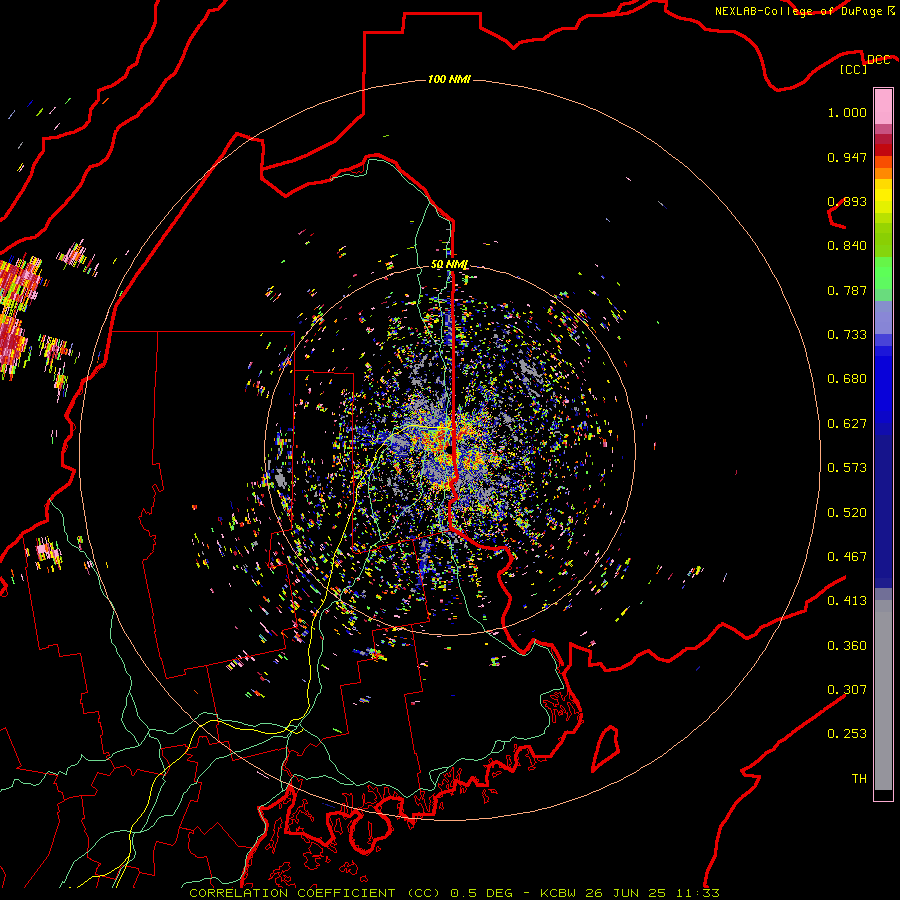This screenshot has width=900, height=900.
Task: Click the 0.253 scale value
Action: (847, 734)
